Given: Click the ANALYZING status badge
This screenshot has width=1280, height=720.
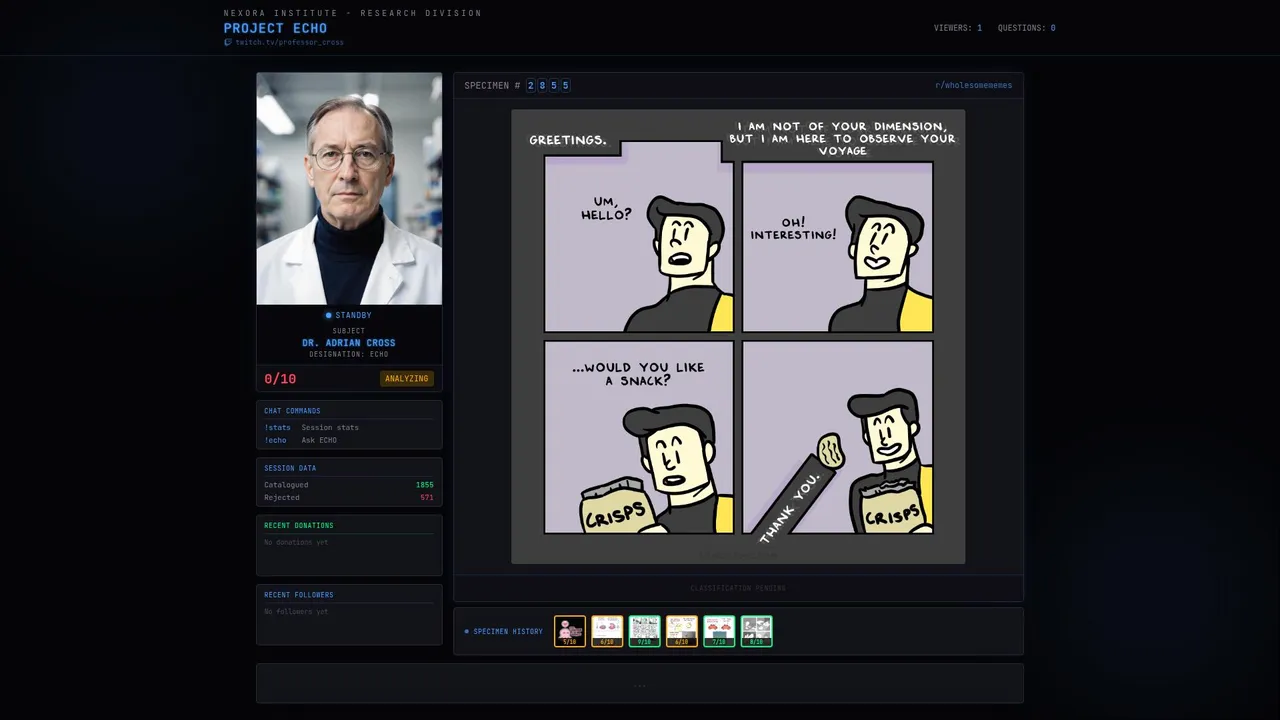Looking at the screenshot, I should tap(407, 379).
